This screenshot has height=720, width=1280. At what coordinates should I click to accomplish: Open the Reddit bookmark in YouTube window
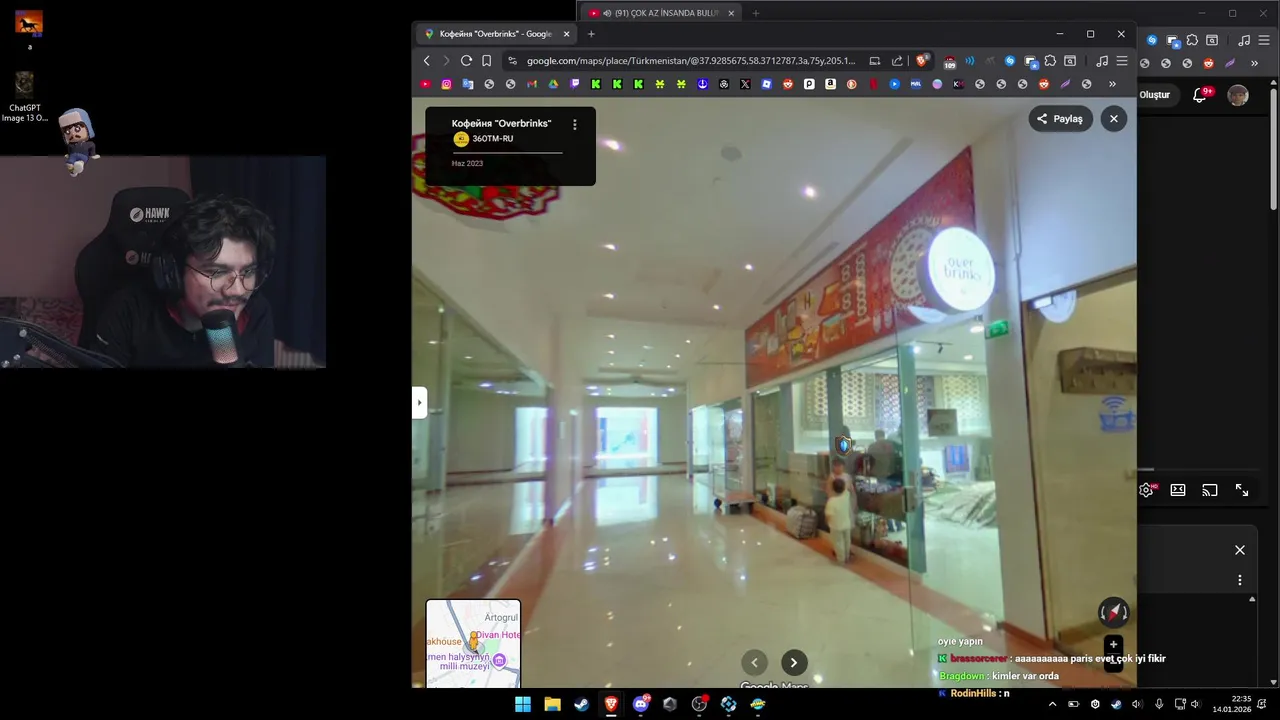[x=1208, y=63]
